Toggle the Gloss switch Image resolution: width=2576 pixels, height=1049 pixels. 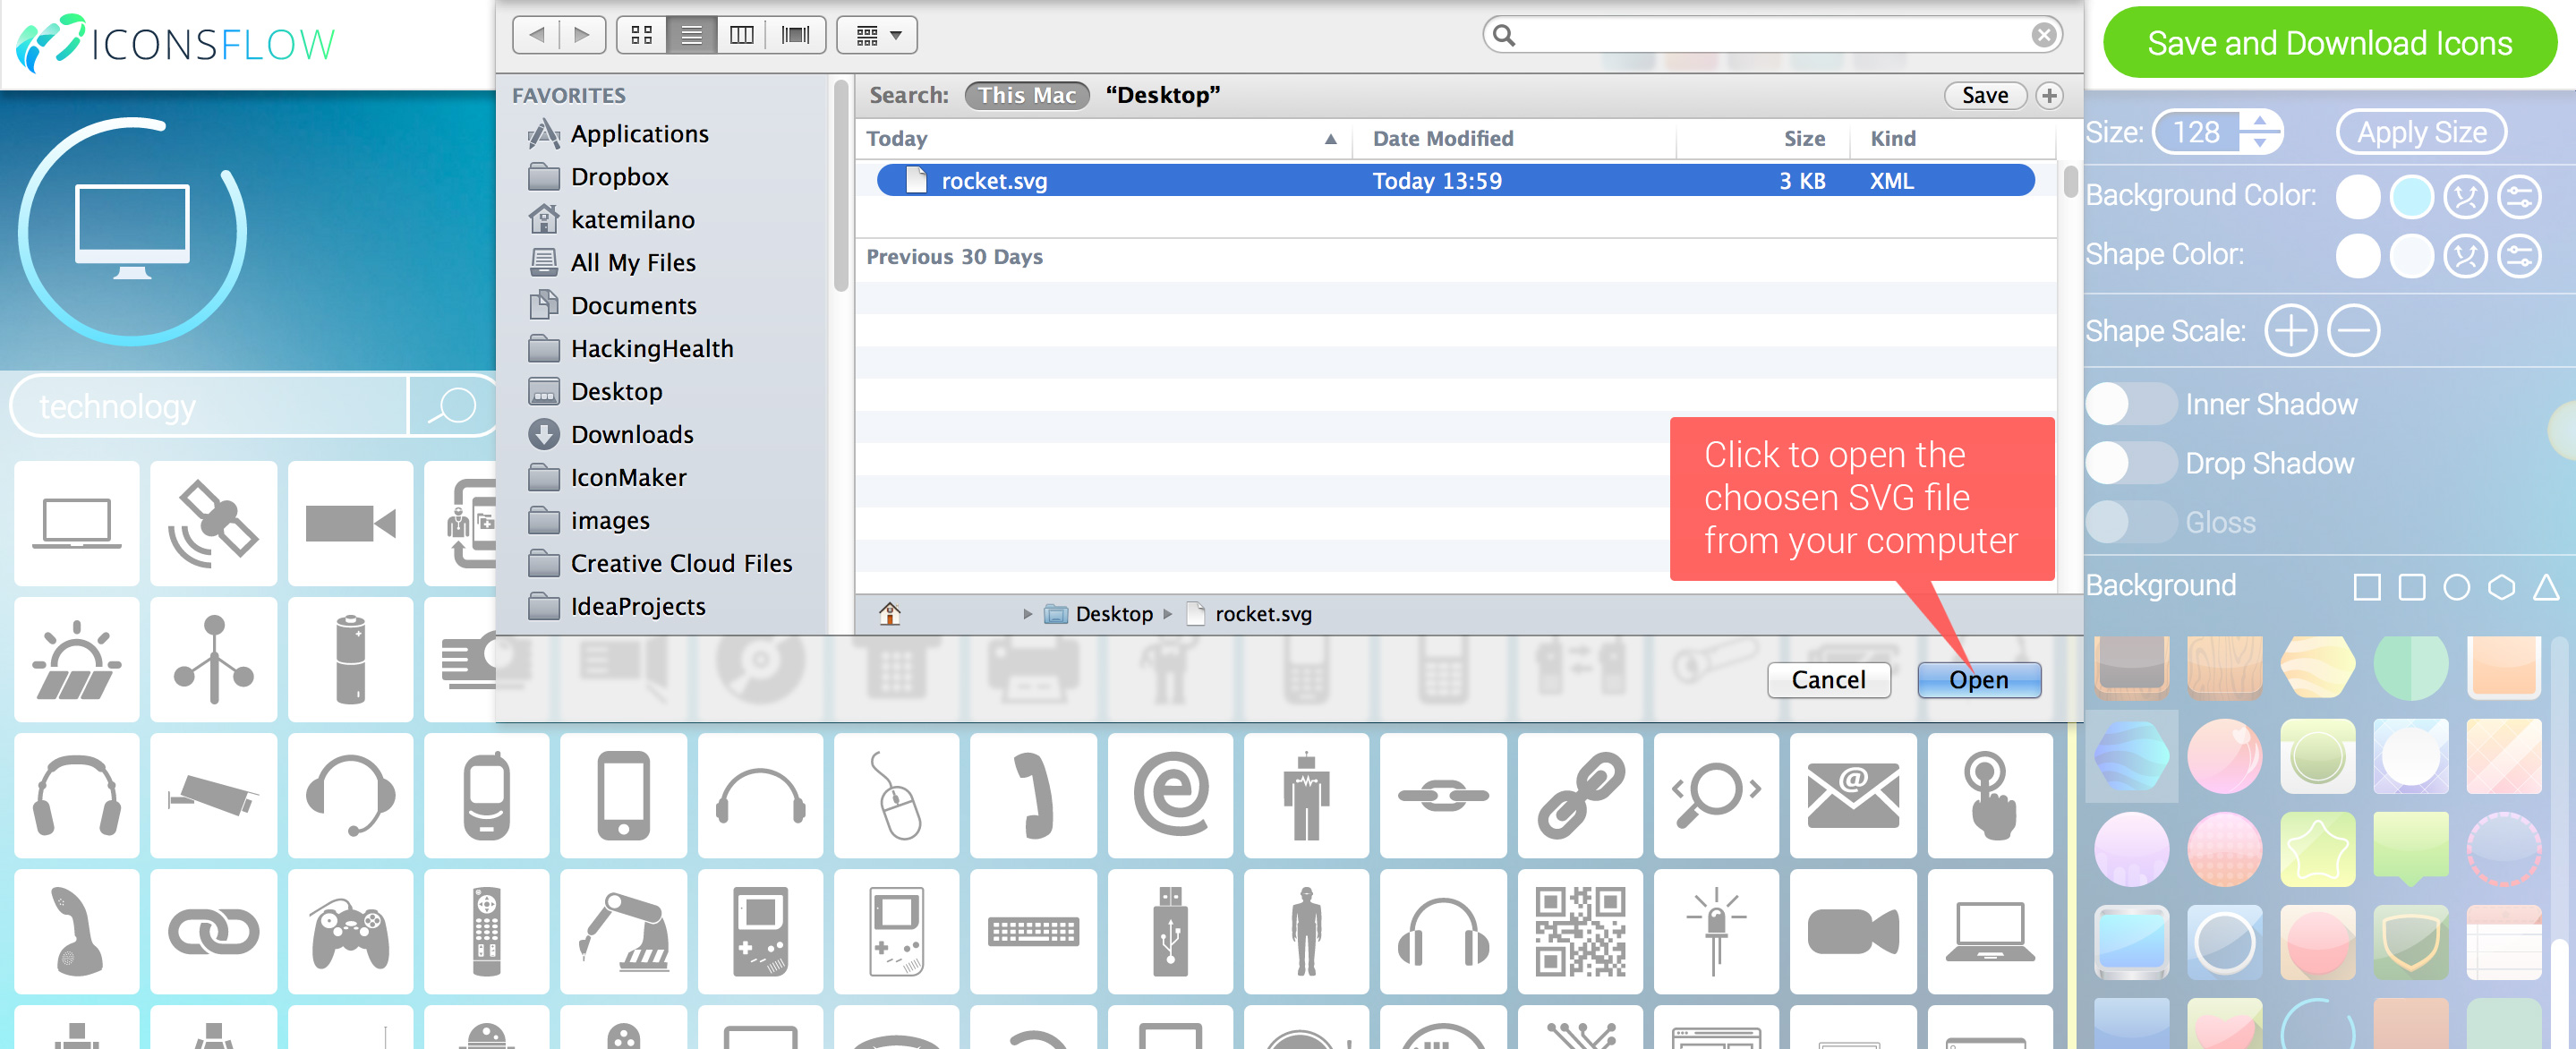click(x=2130, y=522)
